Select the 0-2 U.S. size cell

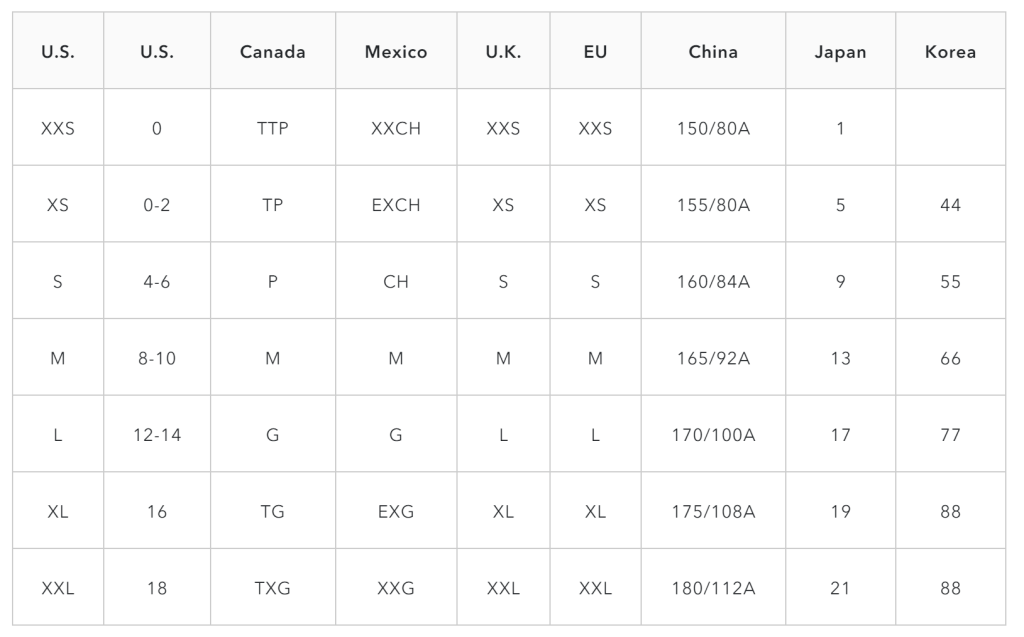(x=157, y=204)
